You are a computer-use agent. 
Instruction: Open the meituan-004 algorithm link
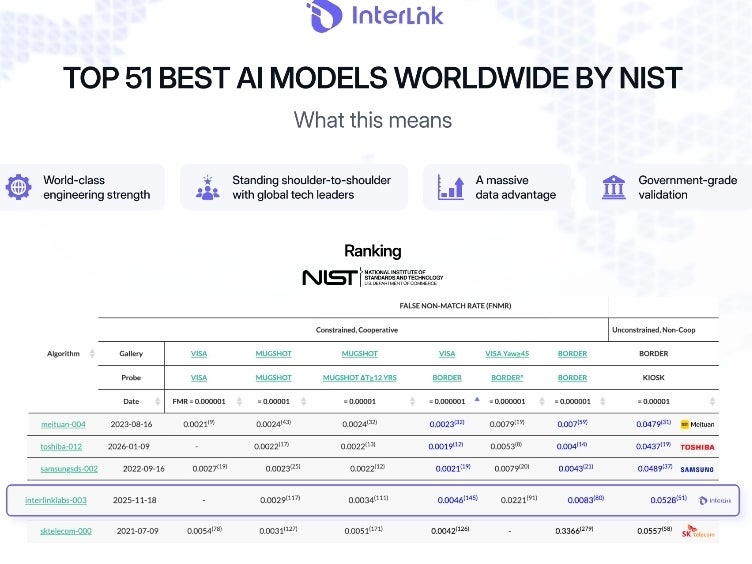coord(63,424)
